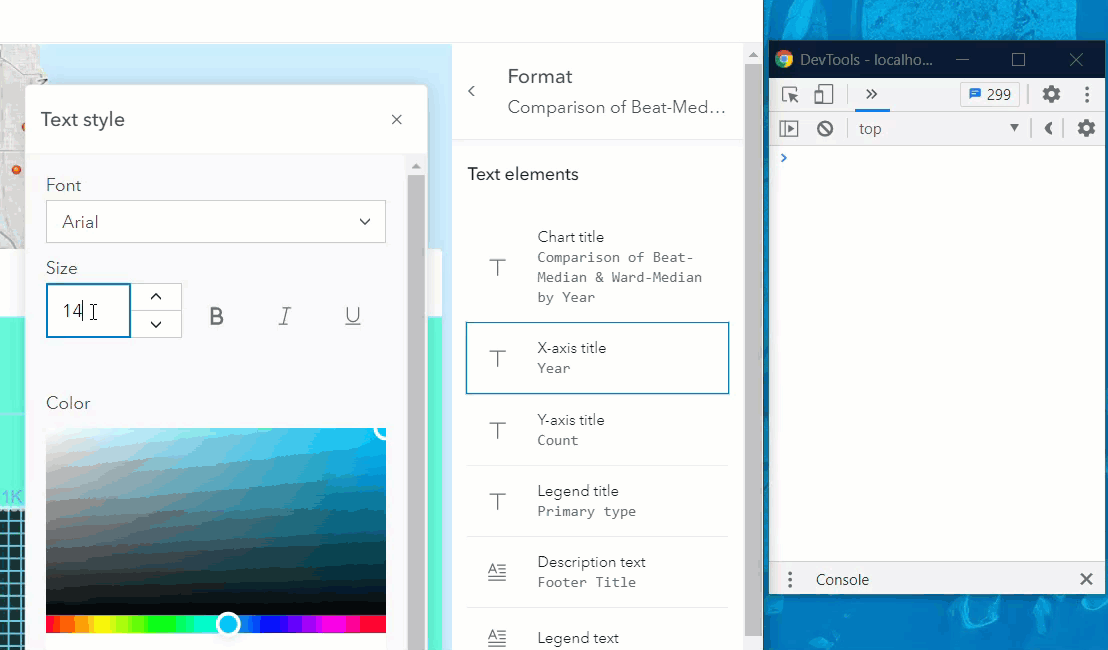Click the collapse arrow in the console toolbar
The image size is (1108, 650).
1049,128
